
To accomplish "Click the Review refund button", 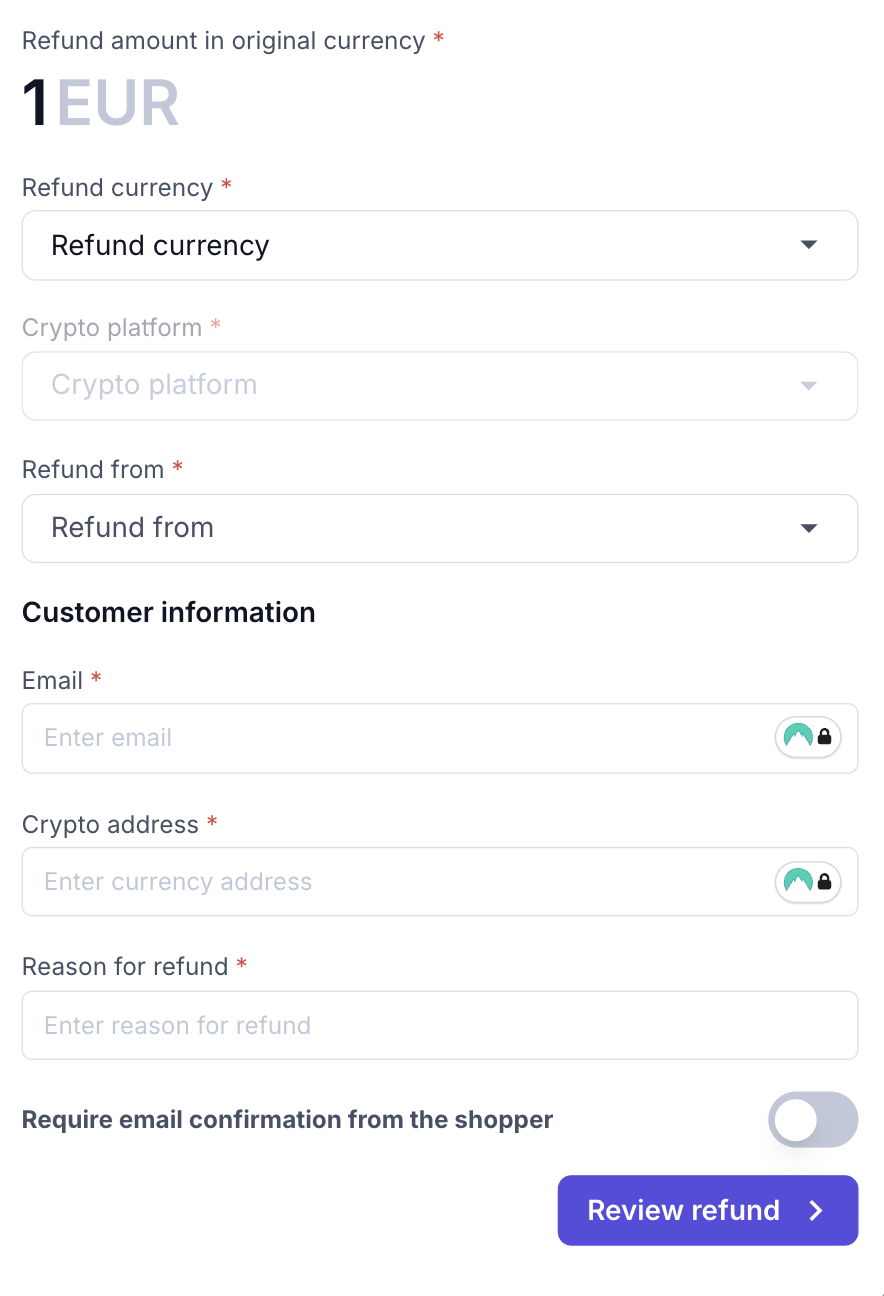I will [707, 1210].
